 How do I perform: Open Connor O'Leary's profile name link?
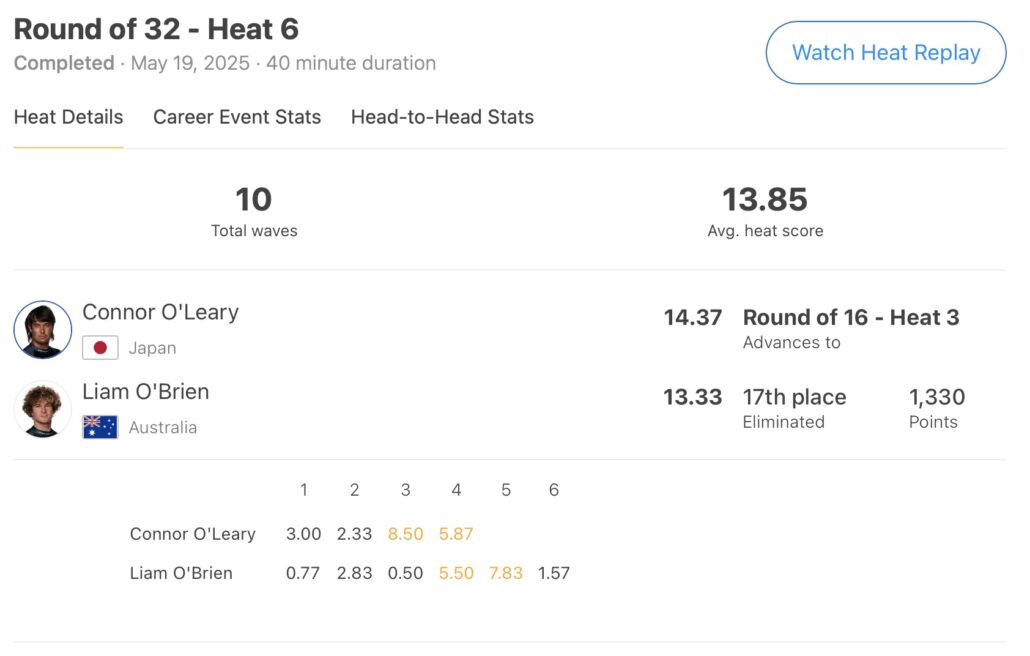160,312
